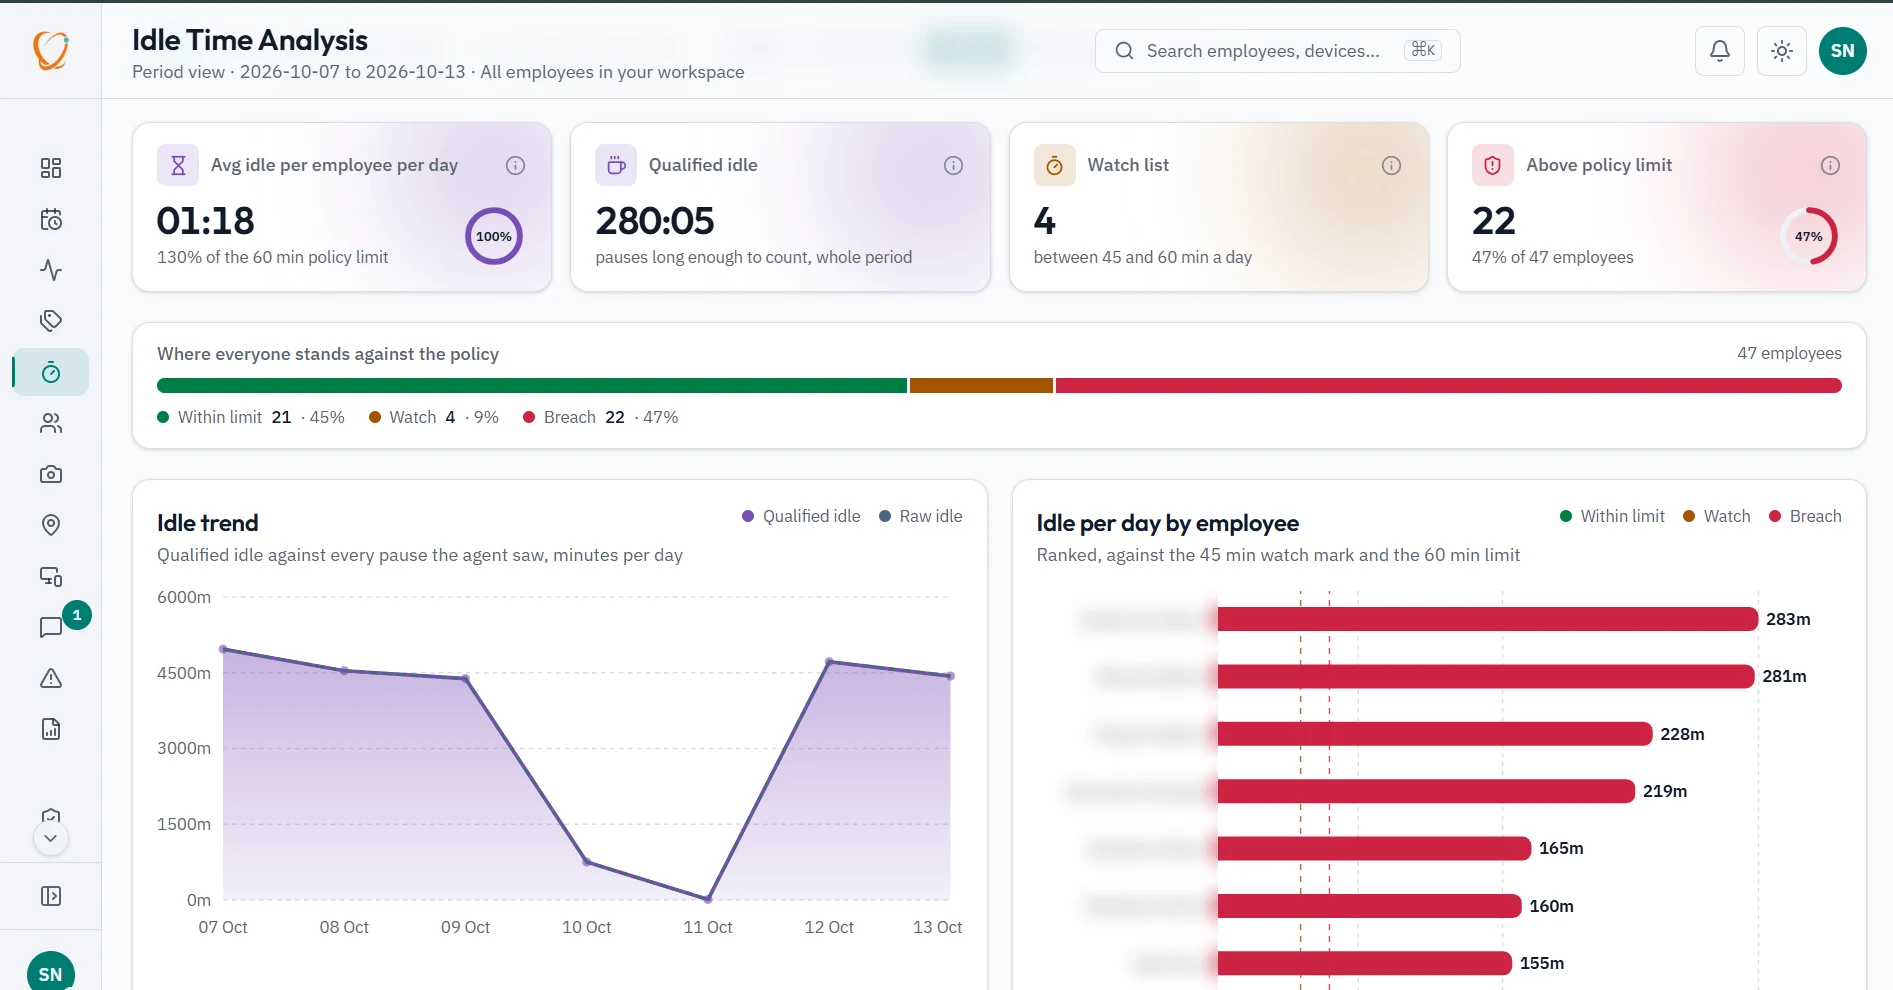Collapse the sidebar with panel toggle icon
Viewport: 1893px width, 990px height.
(51, 896)
